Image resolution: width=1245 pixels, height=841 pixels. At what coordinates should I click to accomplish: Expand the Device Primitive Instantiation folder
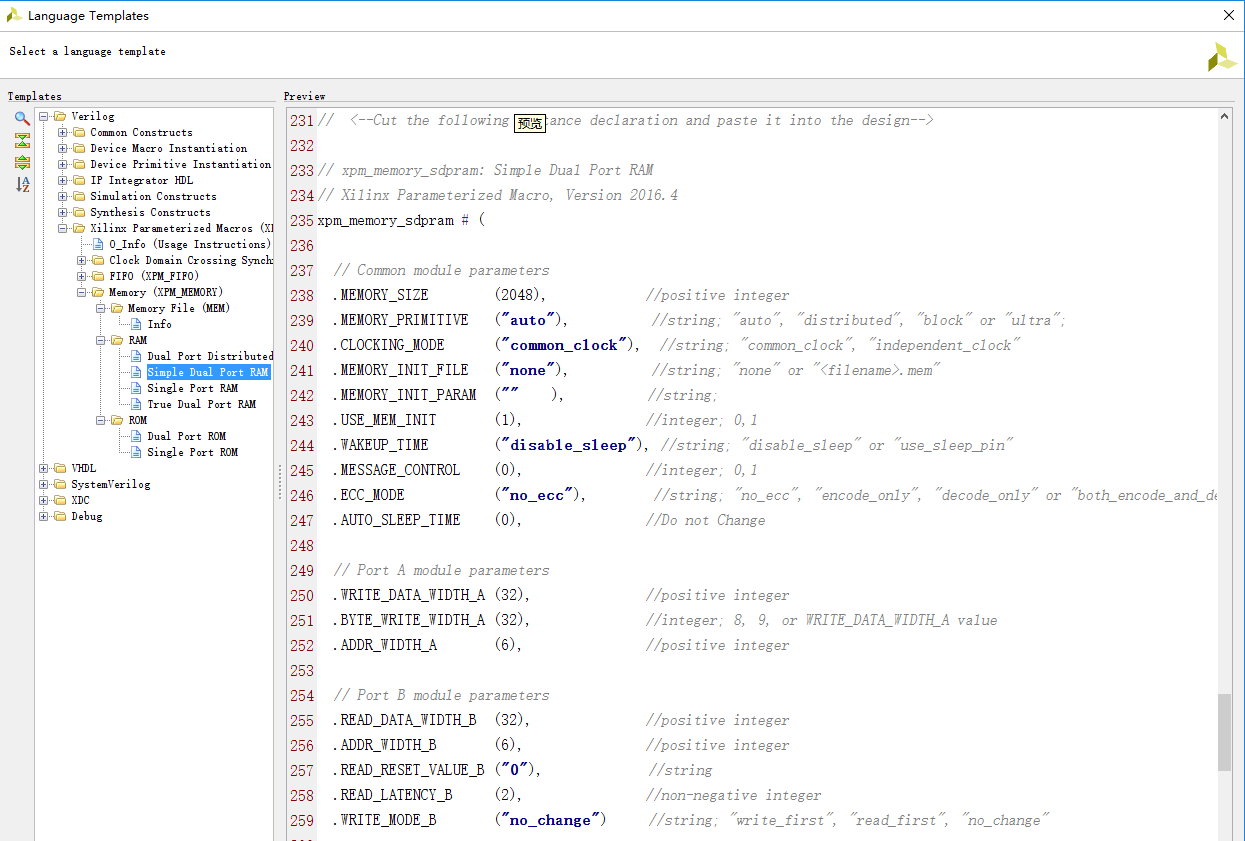(x=63, y=165)
